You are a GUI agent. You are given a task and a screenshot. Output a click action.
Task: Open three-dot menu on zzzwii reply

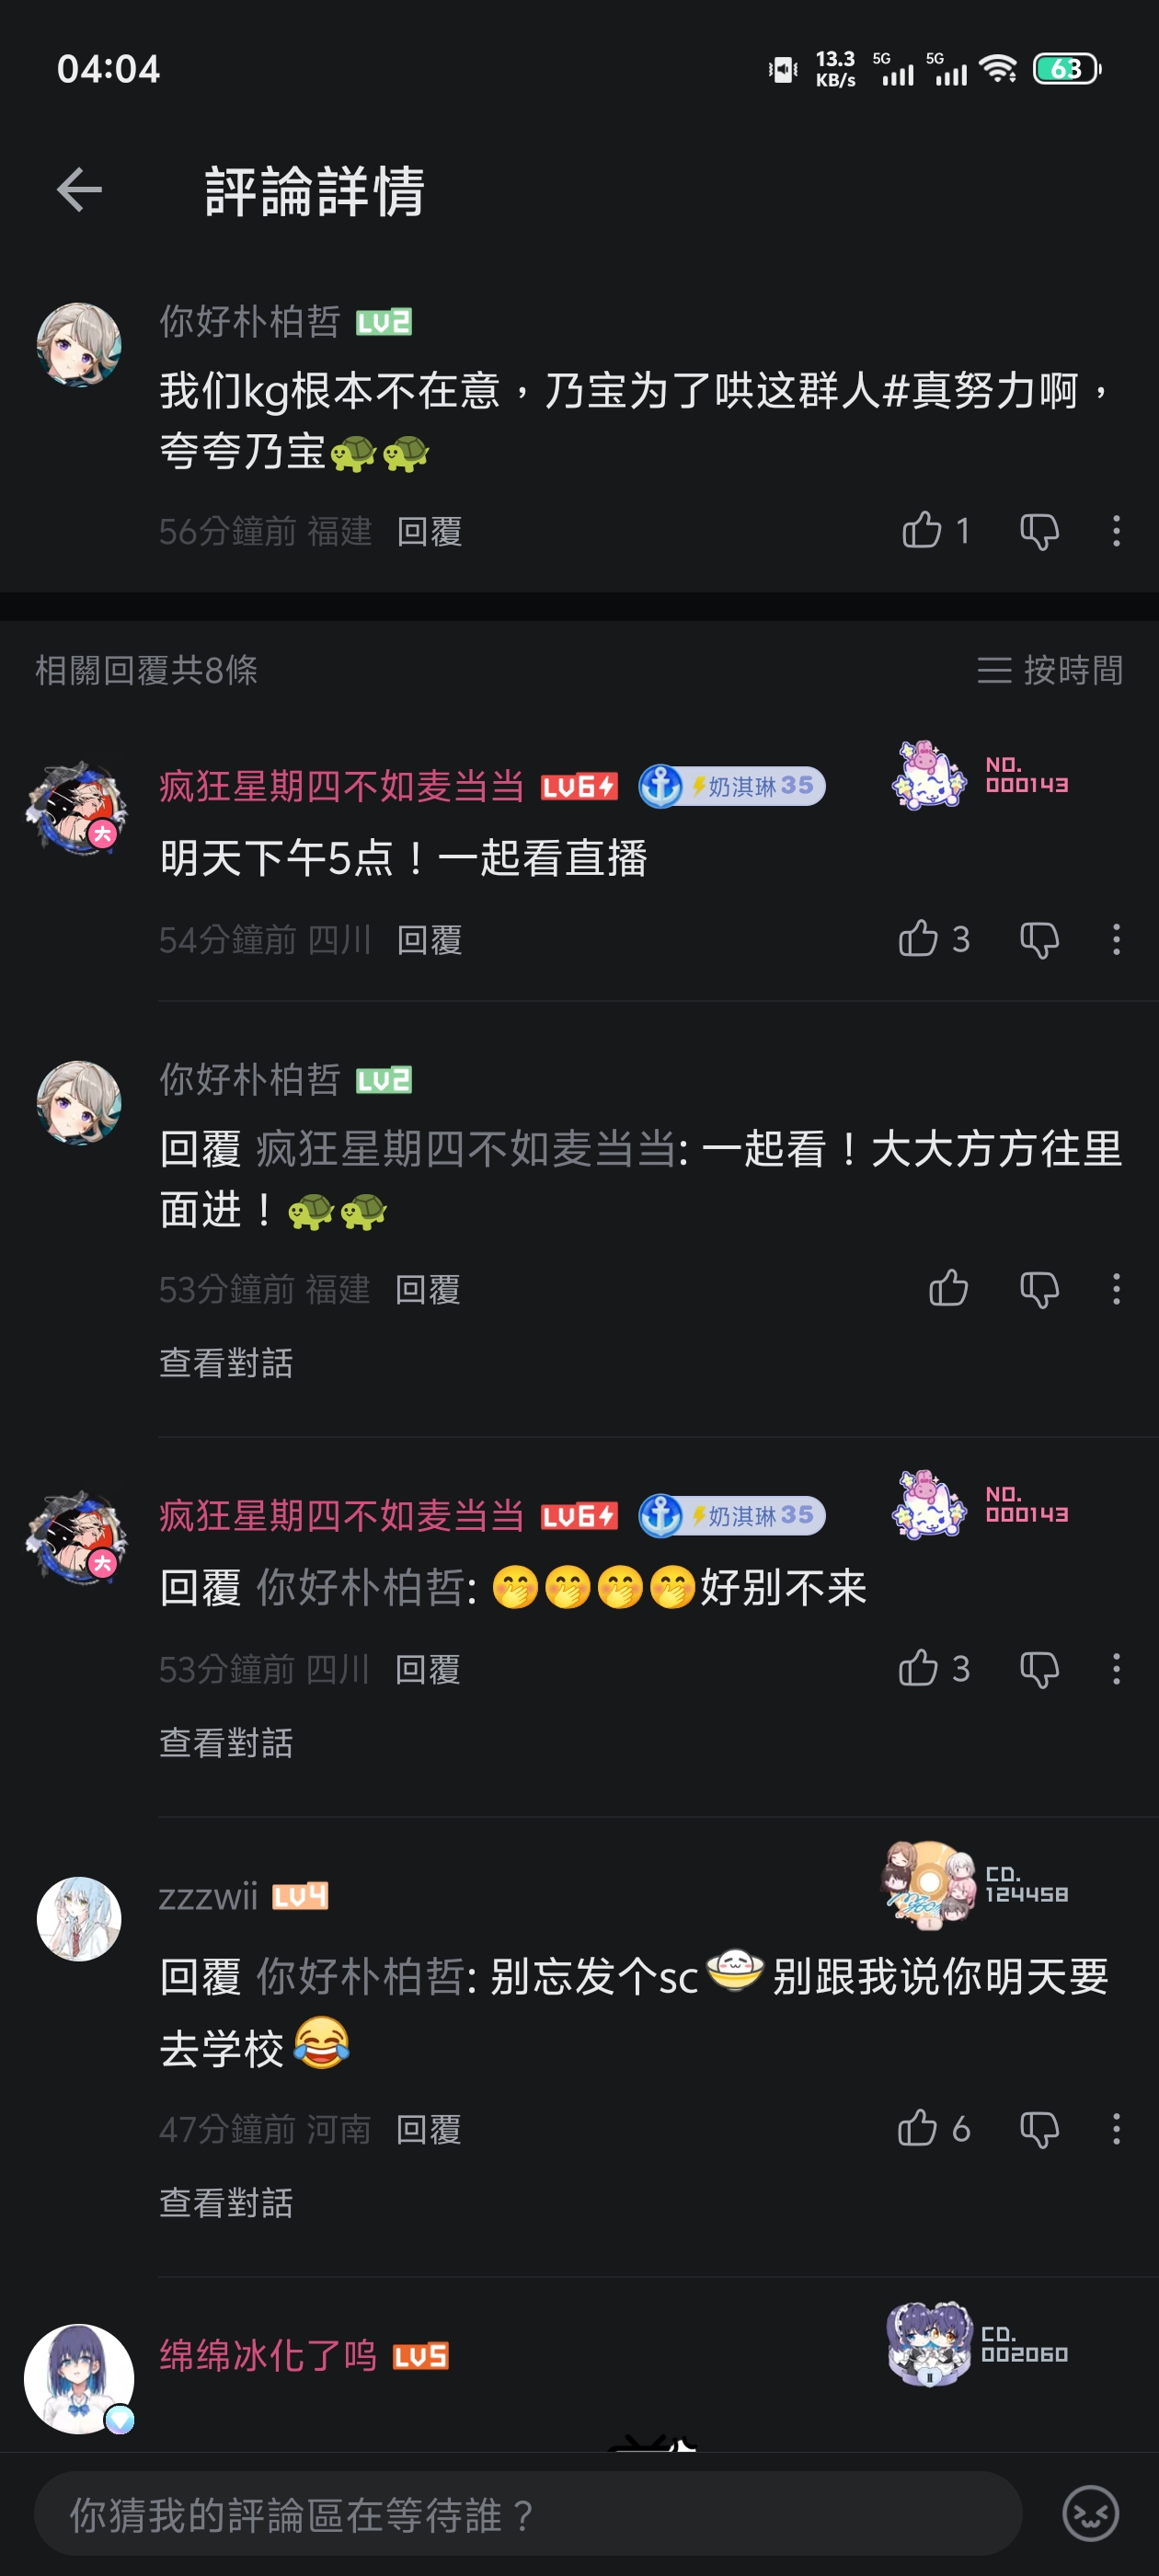point(1116,2129)
